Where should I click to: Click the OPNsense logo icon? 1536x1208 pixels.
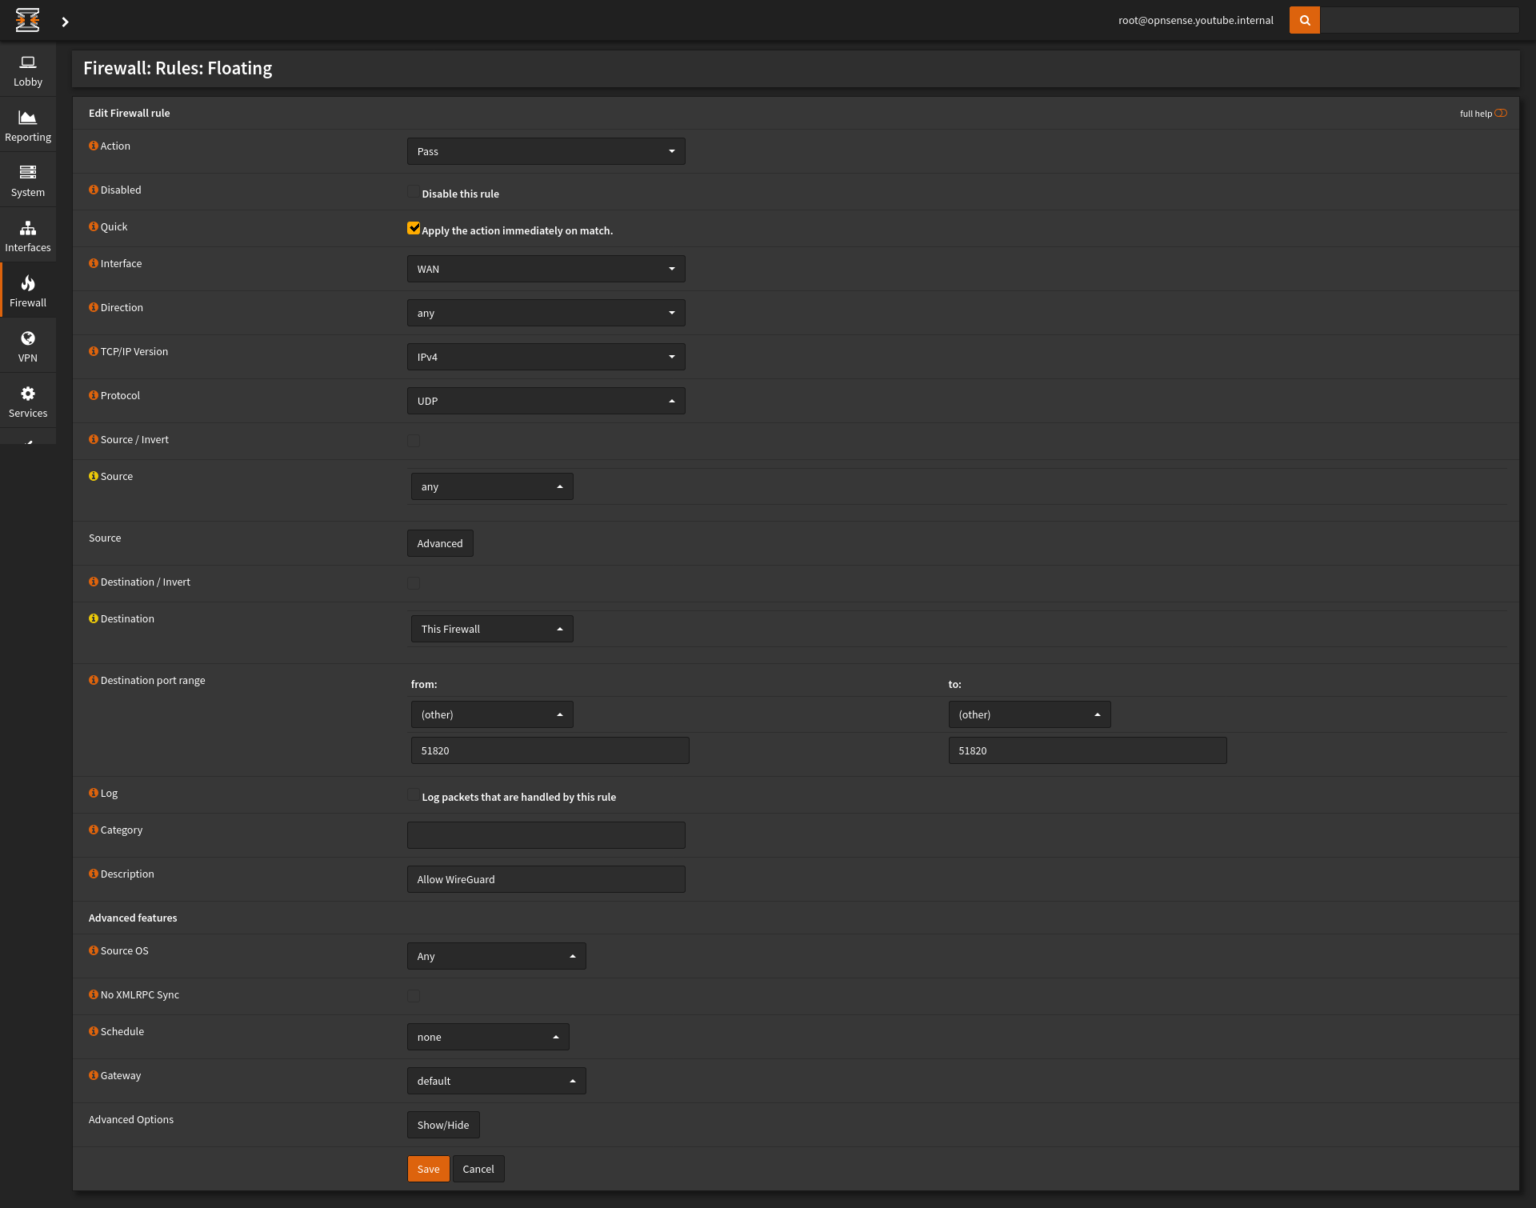(x=28, y=20)
